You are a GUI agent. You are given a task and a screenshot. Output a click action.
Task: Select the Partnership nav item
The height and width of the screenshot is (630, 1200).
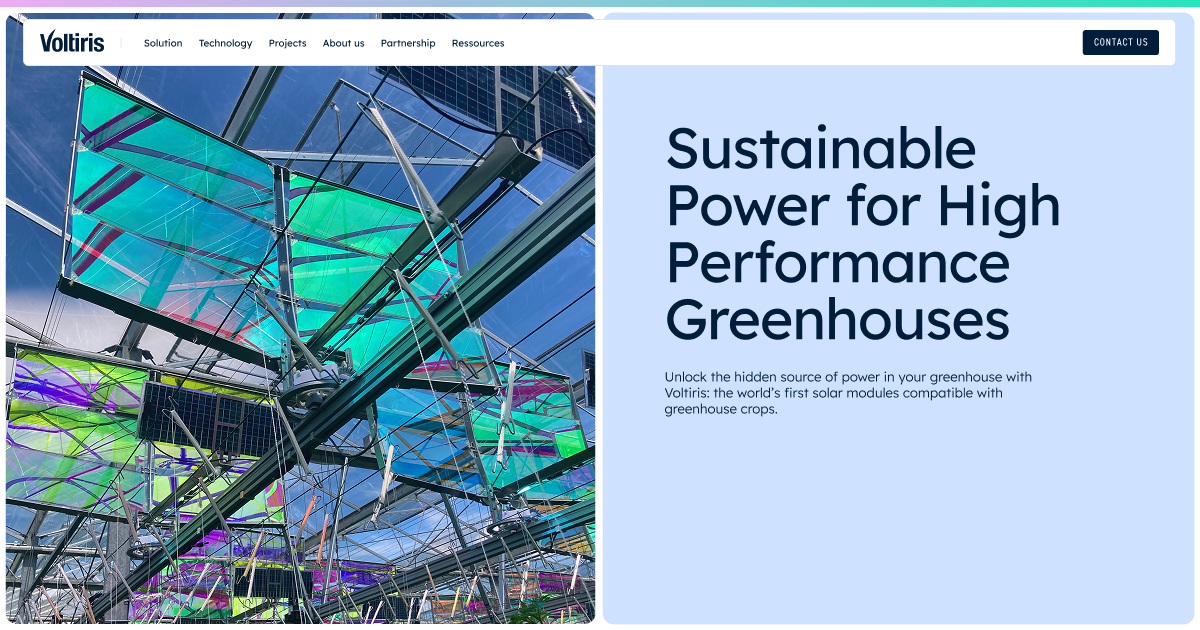click(x=408, y=43)
